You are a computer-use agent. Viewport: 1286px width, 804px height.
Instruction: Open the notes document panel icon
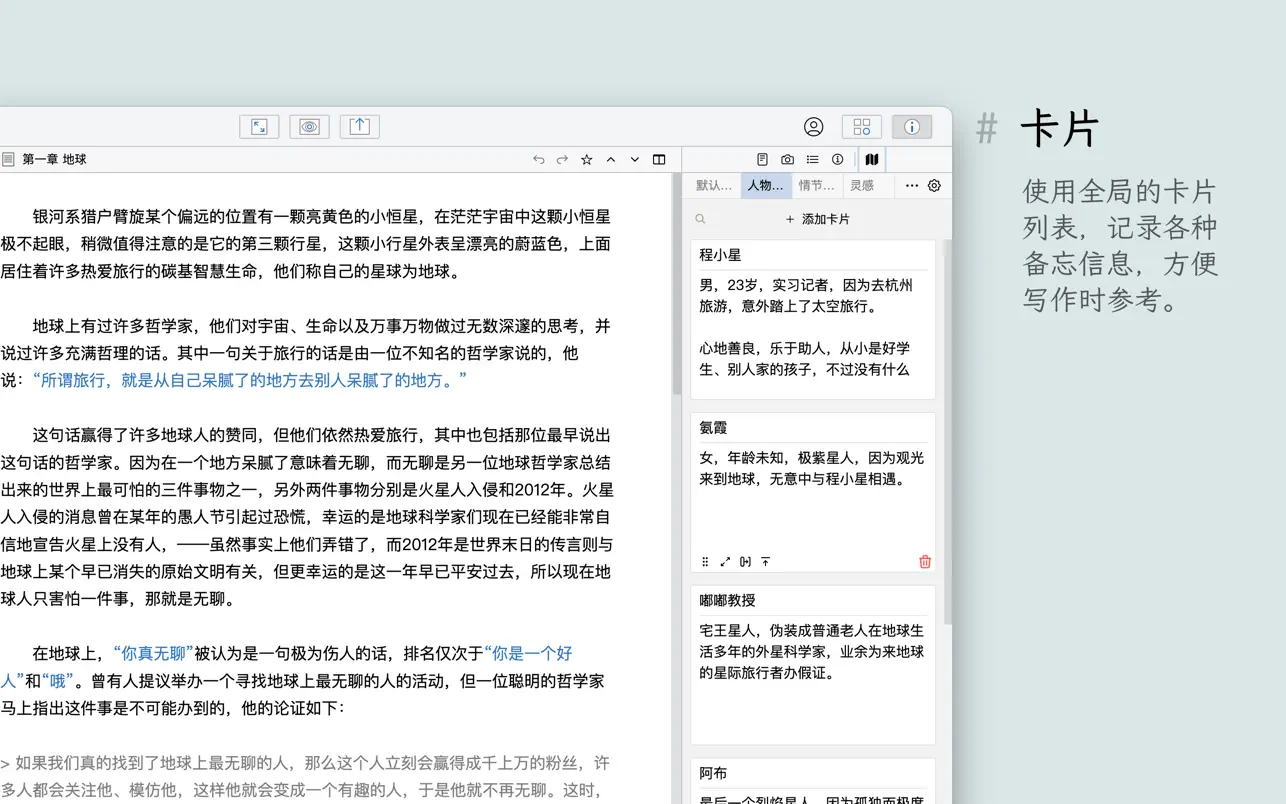click(x=762, y=159)
